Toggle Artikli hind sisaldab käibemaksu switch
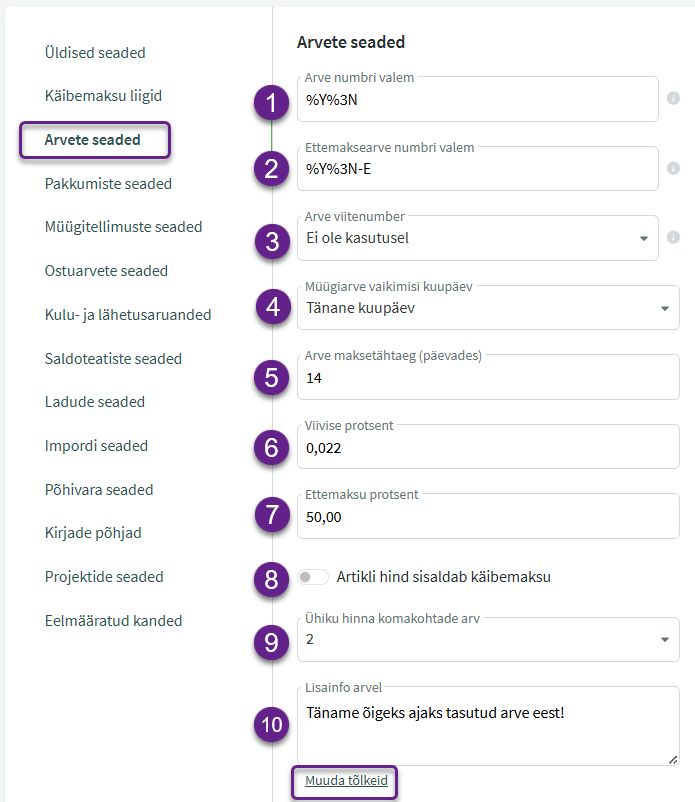 tap(312, 577)
